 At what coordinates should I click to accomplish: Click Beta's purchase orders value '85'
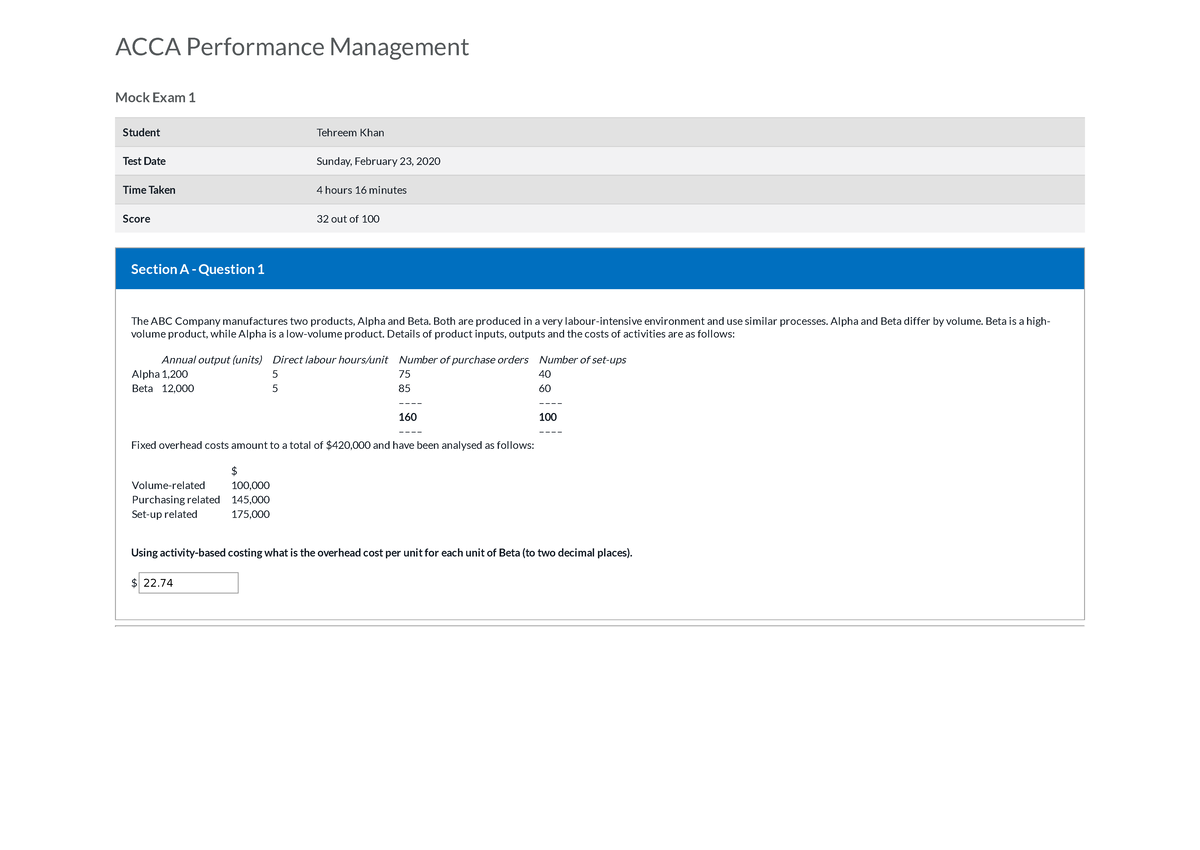coord(404,388)
